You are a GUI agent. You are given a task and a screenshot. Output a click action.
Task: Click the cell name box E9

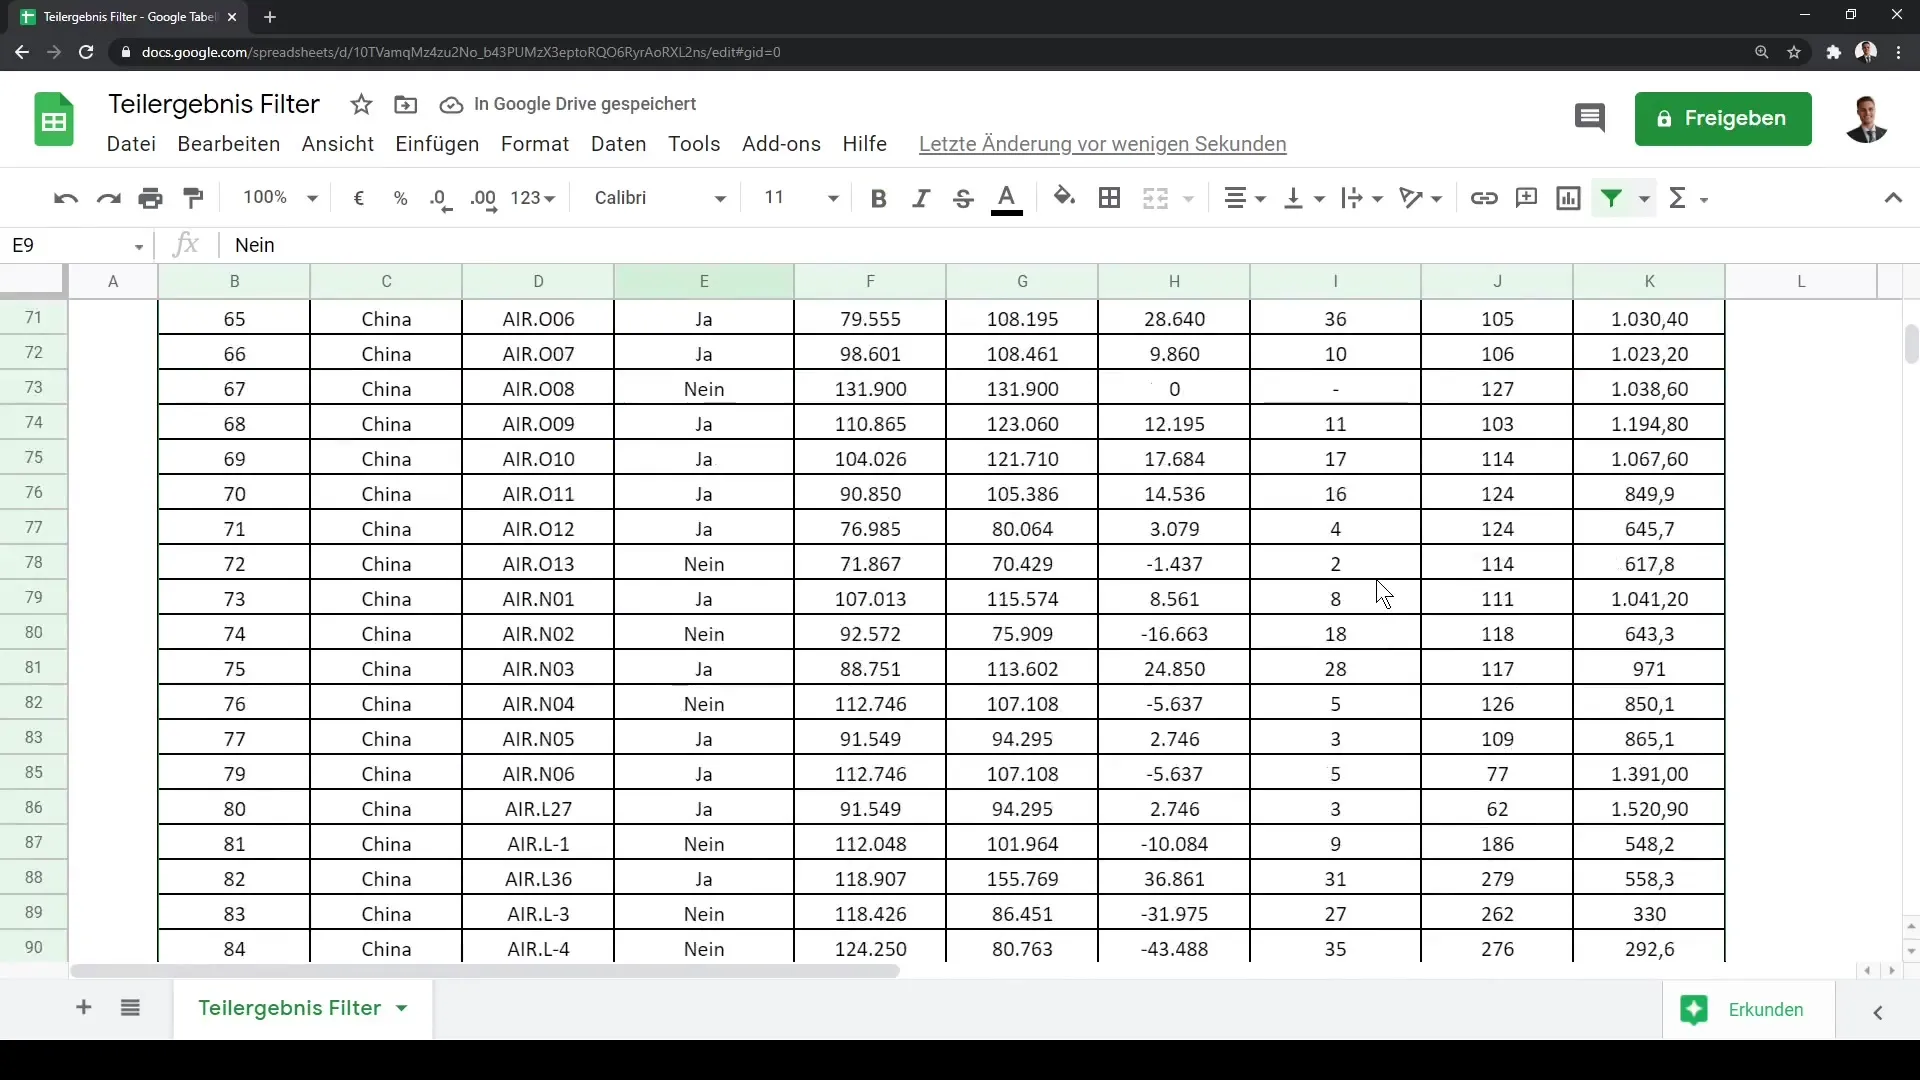(77, 245)
